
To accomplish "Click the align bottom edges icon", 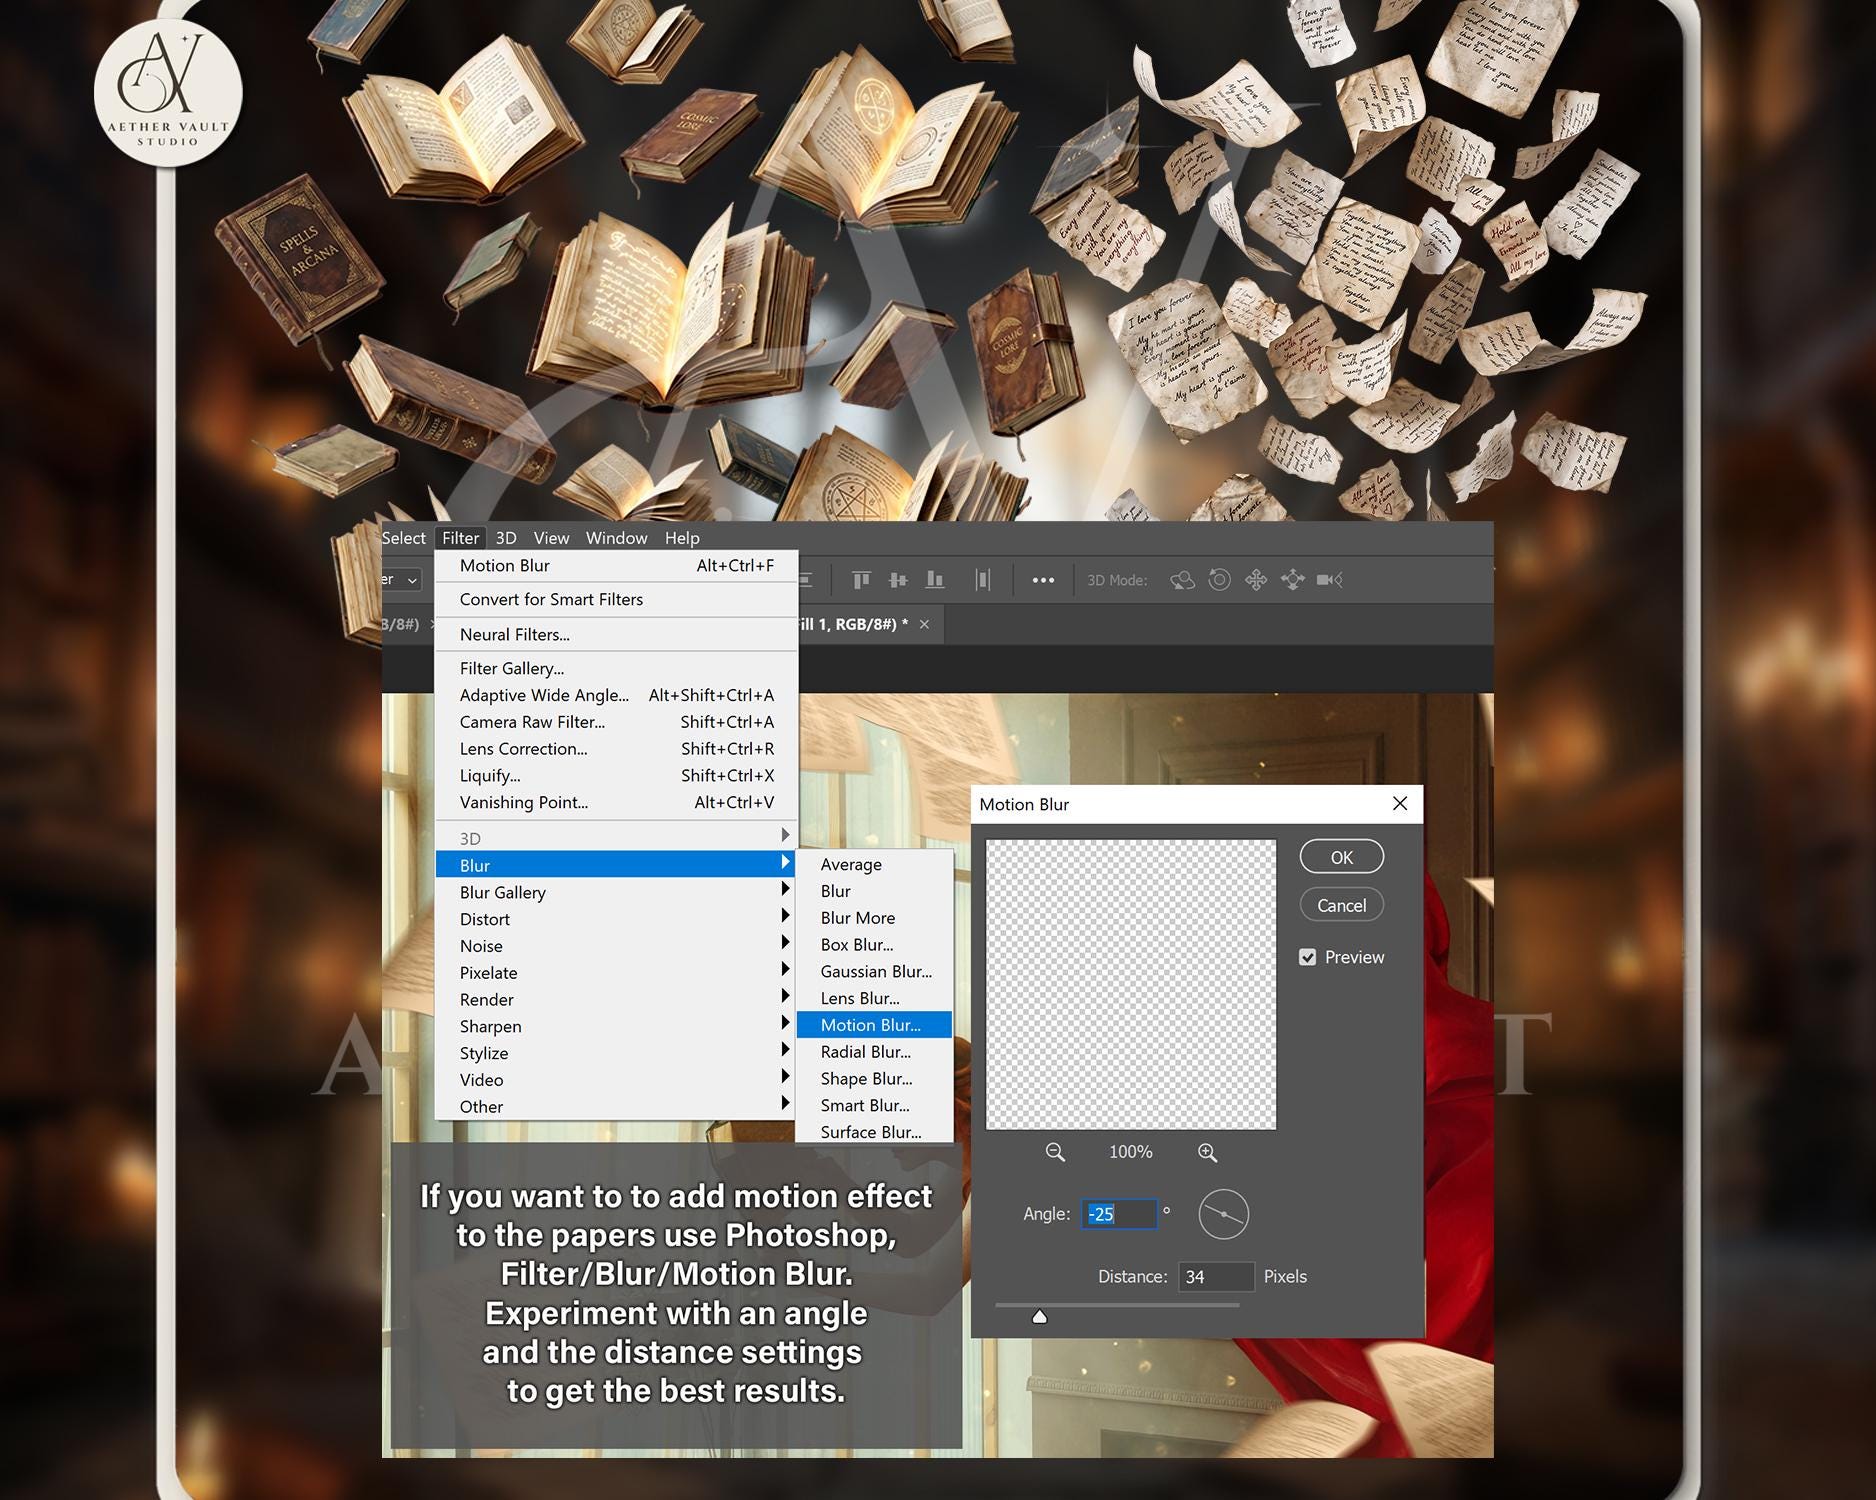I will coord(935,580).
